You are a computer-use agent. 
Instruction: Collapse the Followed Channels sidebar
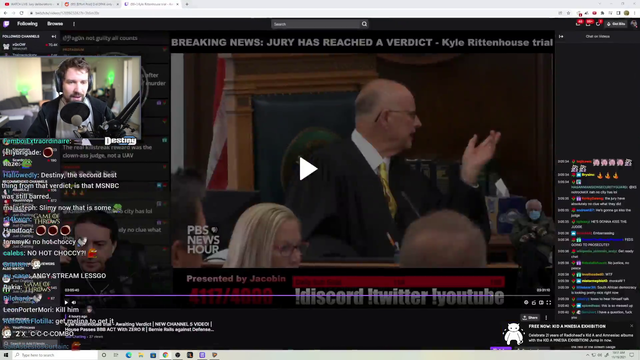[53, 36]
